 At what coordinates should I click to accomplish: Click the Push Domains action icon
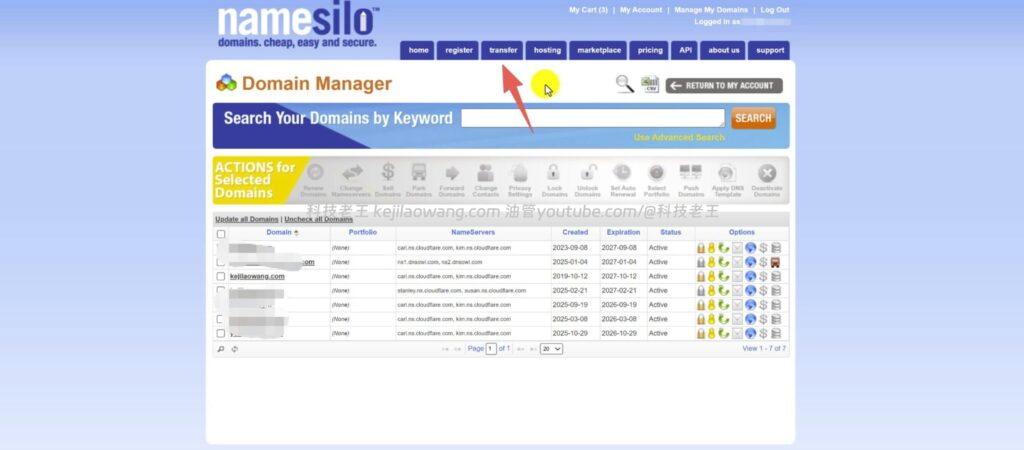click(690, 172)
